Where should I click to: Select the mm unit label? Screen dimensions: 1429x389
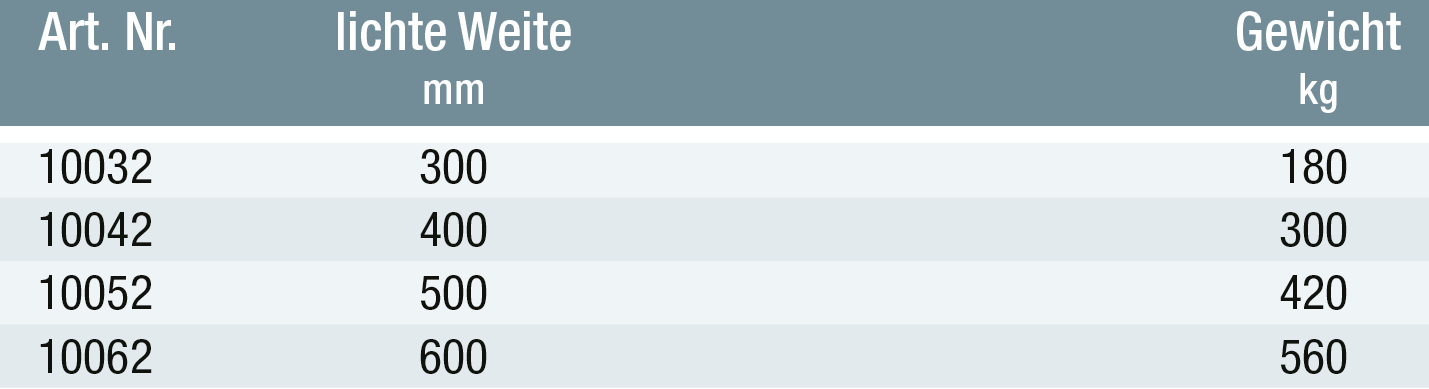coord(454,91)
